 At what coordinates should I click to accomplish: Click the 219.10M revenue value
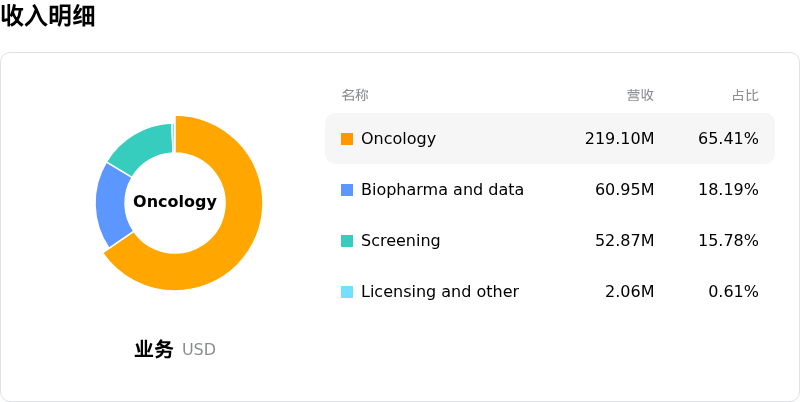pyautogui.click(x=619, y=139)
